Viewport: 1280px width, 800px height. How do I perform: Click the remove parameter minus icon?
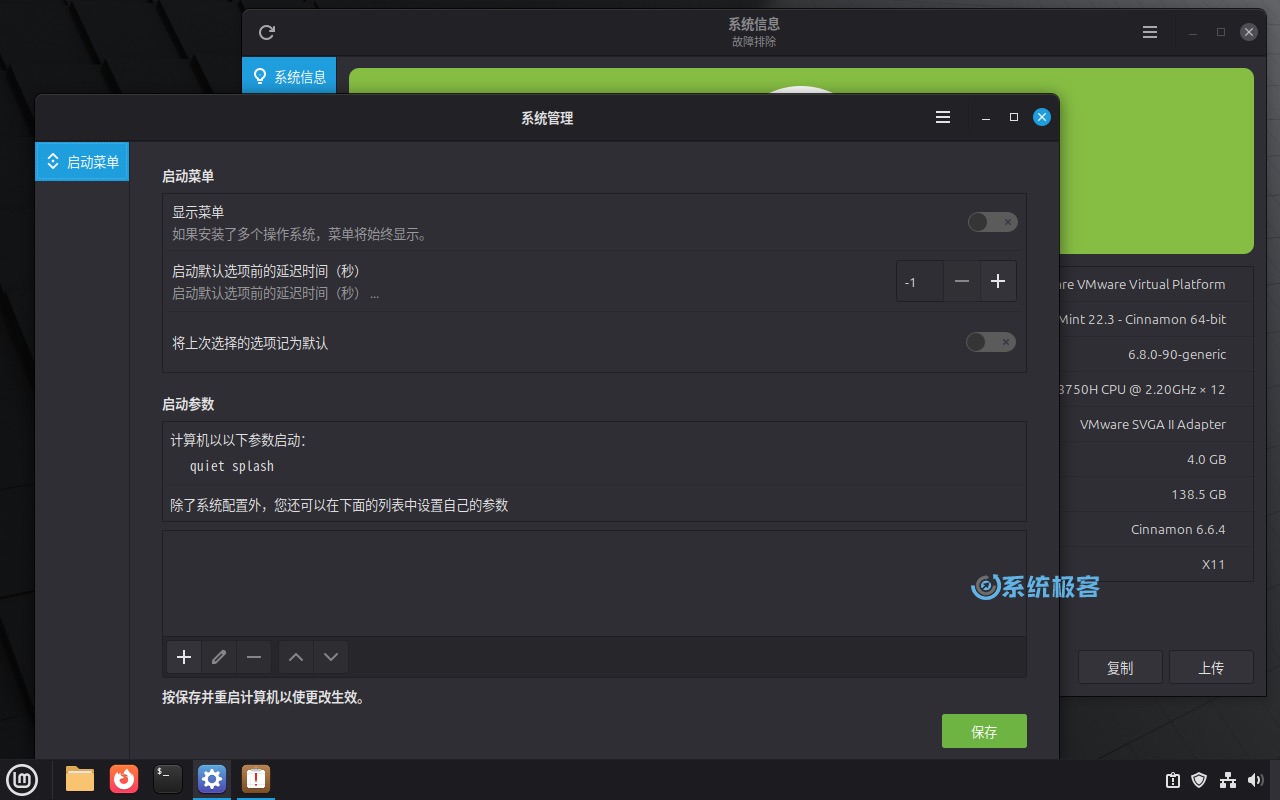click(254, 657)
